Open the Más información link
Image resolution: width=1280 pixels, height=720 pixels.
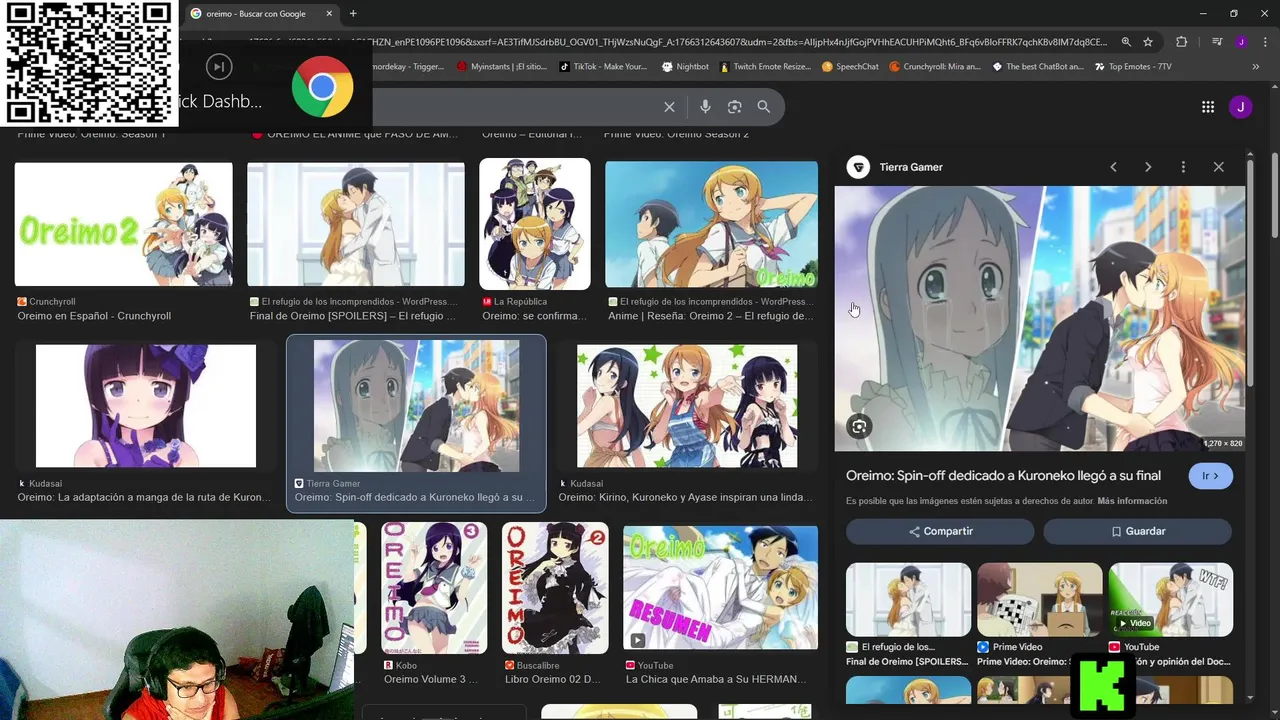tap(1132, 501)
